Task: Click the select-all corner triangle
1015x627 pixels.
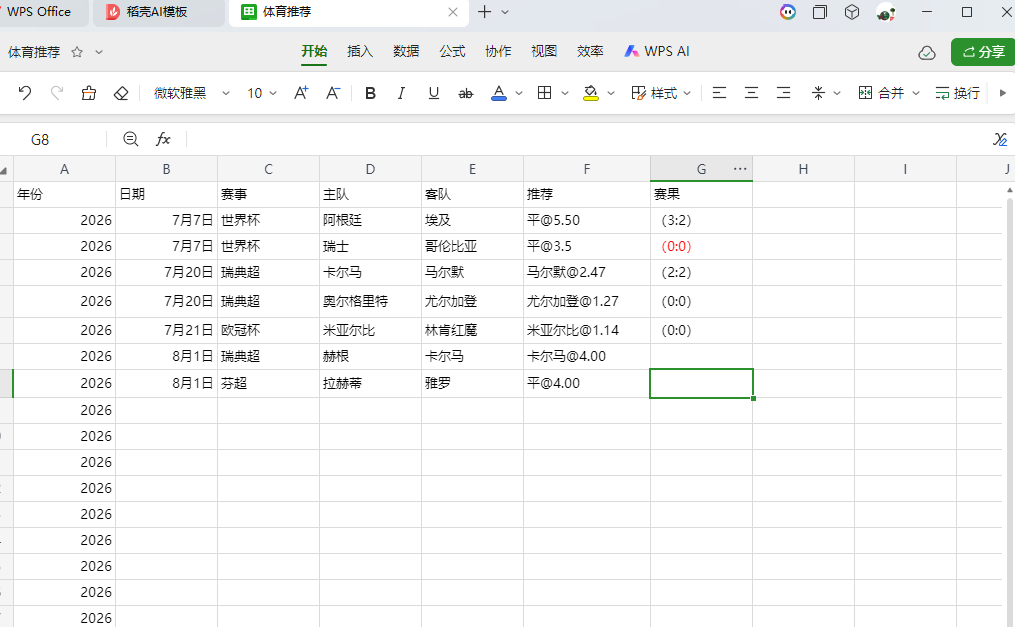Action: [x=5, y=170]
